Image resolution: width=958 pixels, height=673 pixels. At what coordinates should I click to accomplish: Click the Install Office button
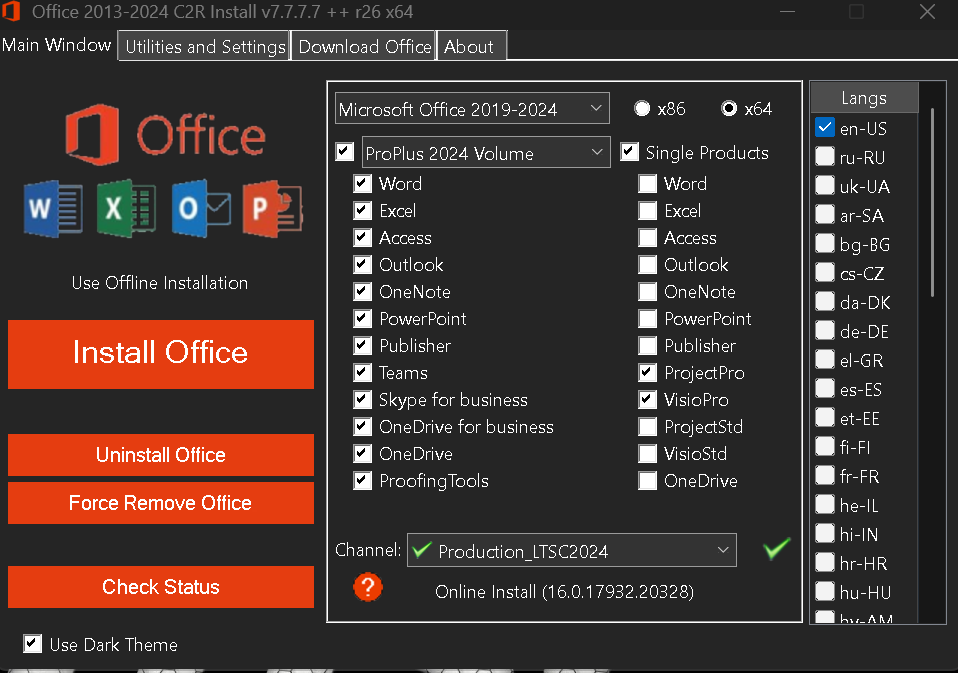tap(161, 354)
